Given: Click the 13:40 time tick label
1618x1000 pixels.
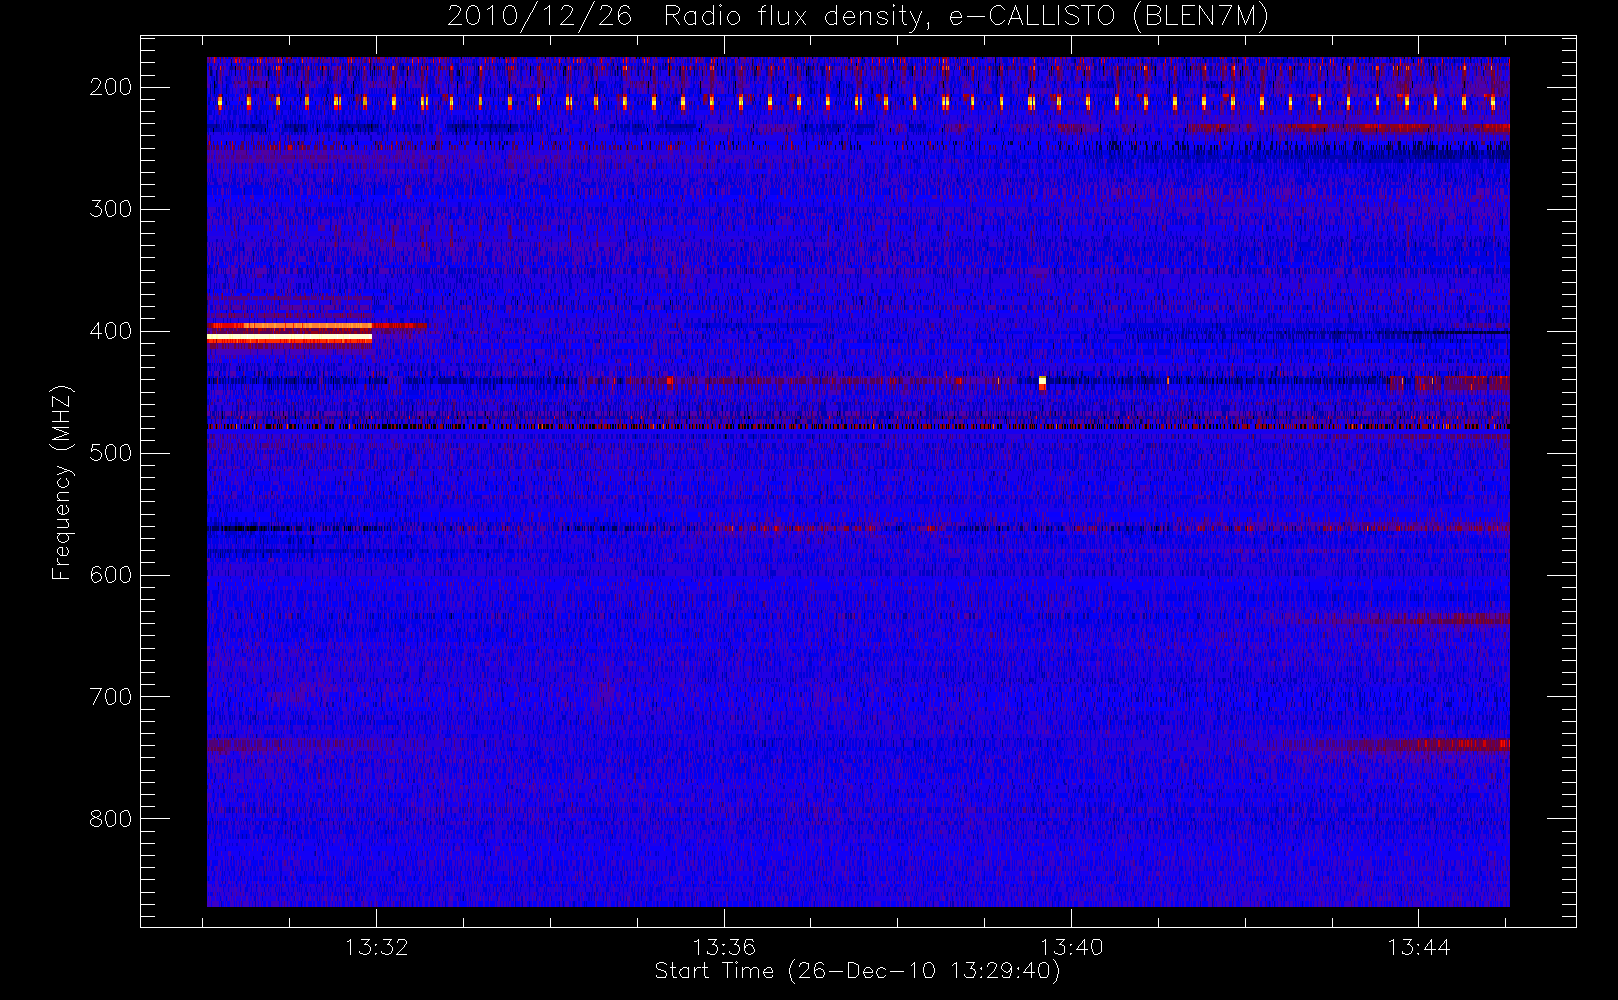Looking at the screenshot, I should [x=1071, y=947].
